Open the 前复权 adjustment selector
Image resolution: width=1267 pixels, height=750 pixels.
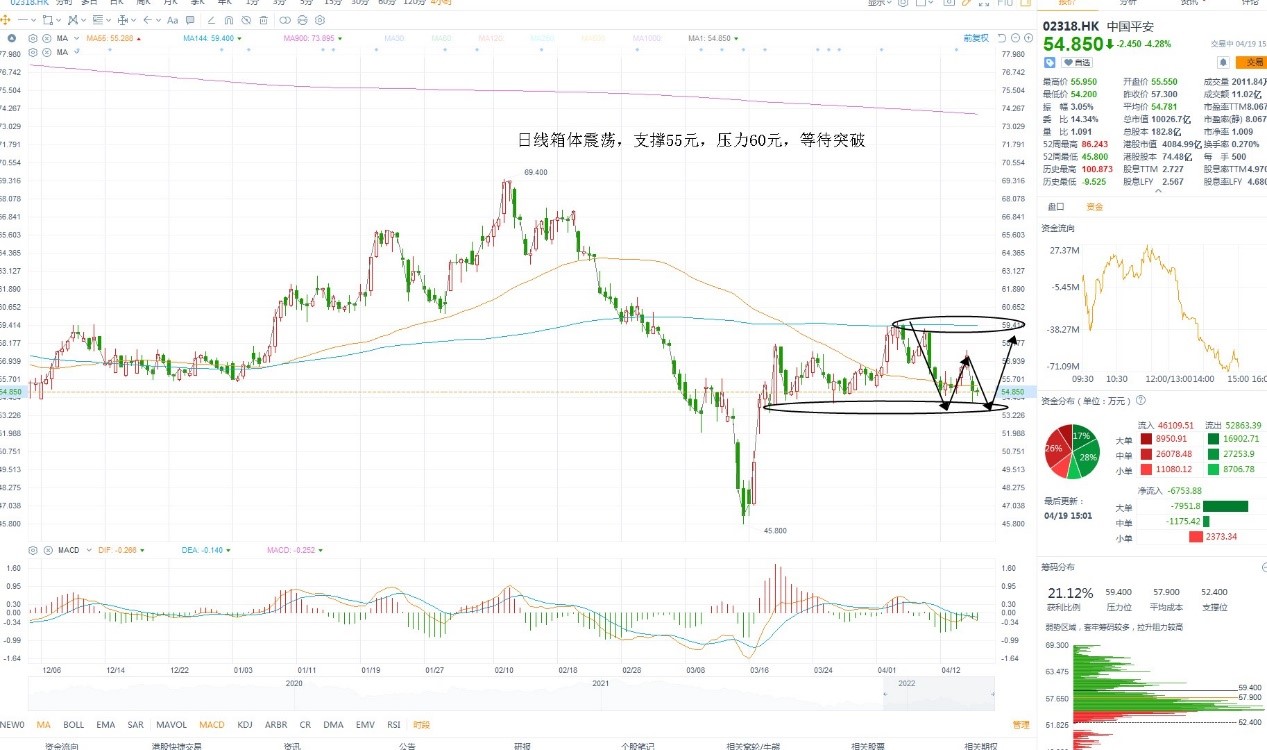click(x=976, y=38)
